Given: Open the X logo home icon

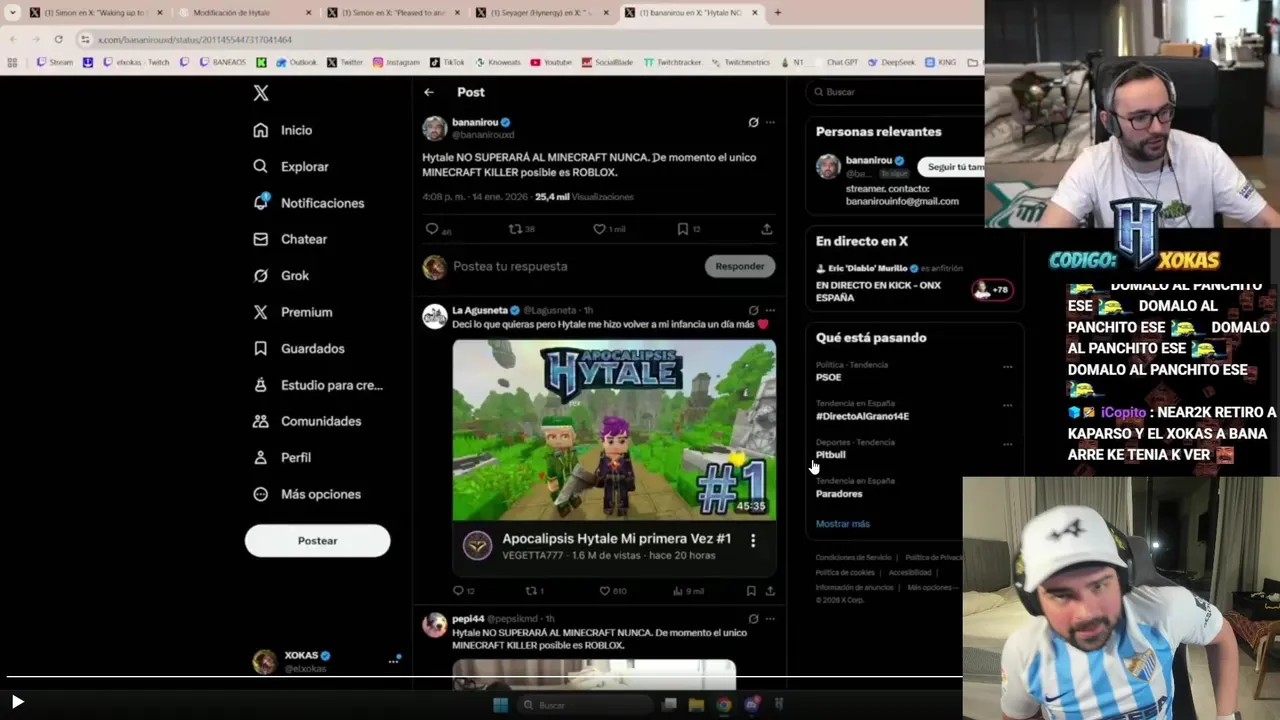Looking at the screenshot, I should 261,93.
